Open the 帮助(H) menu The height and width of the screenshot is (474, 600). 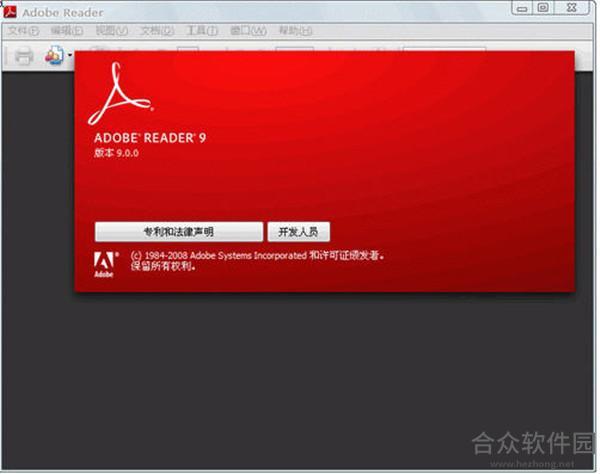pos(295,31)
